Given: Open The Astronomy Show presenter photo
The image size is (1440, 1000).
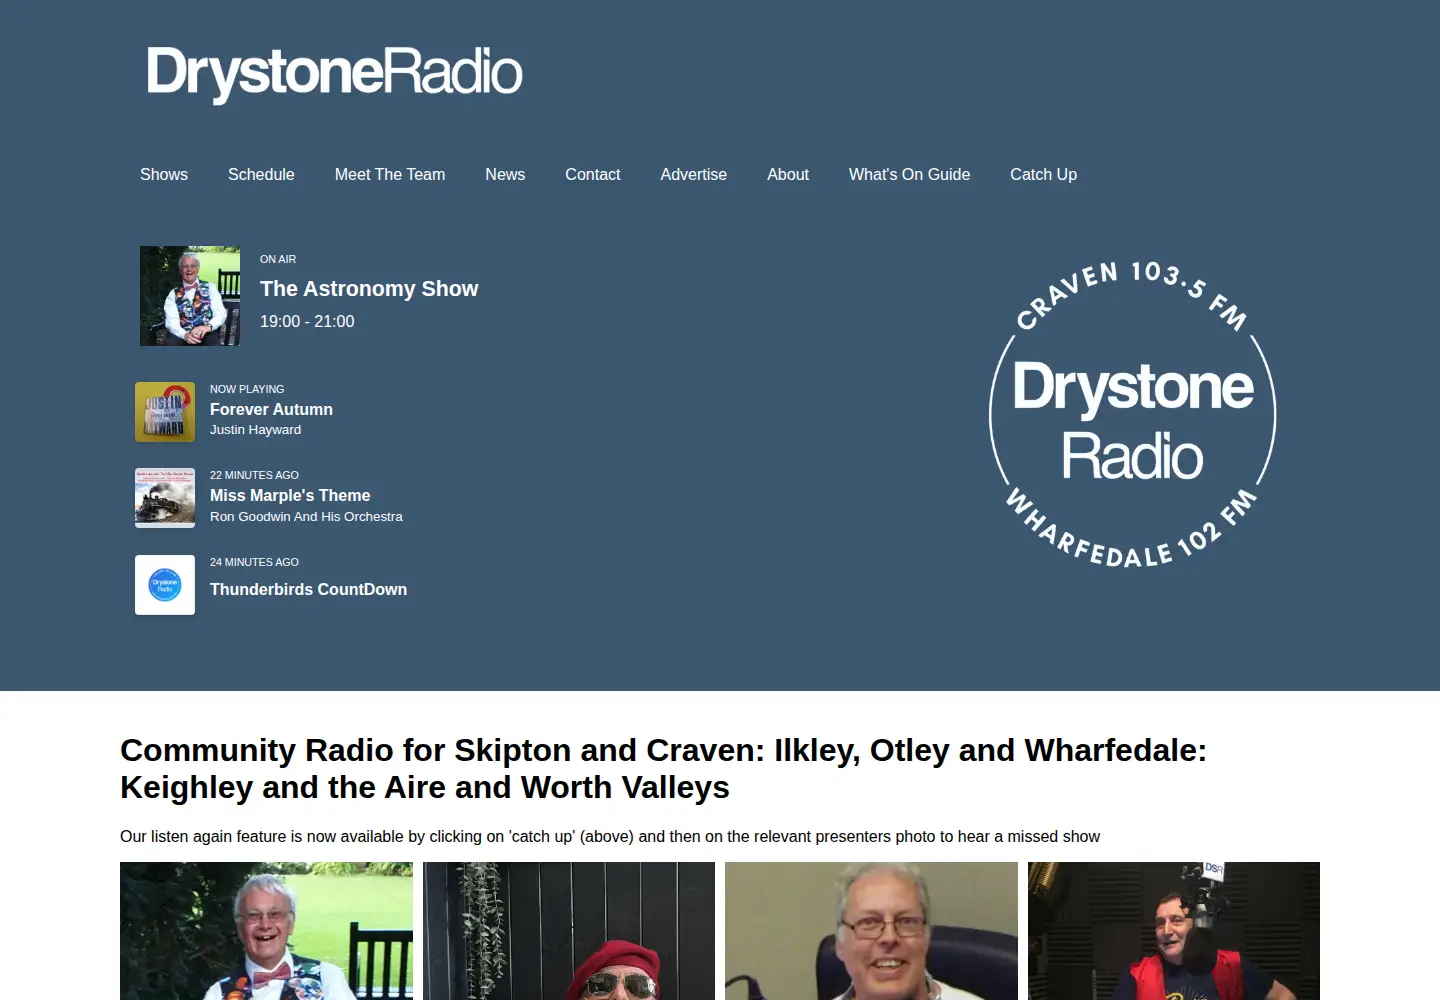Looking at the screenshot, I should pos(190,296).
